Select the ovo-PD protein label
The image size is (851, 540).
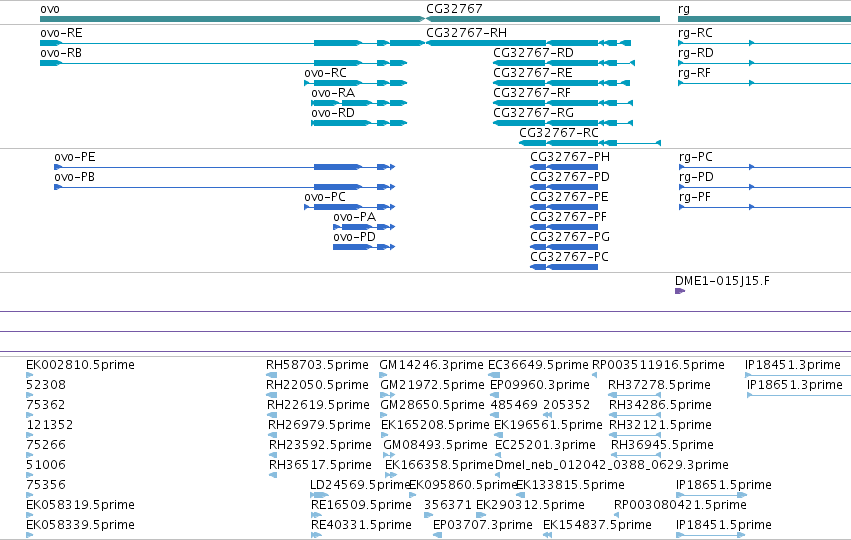354,237
